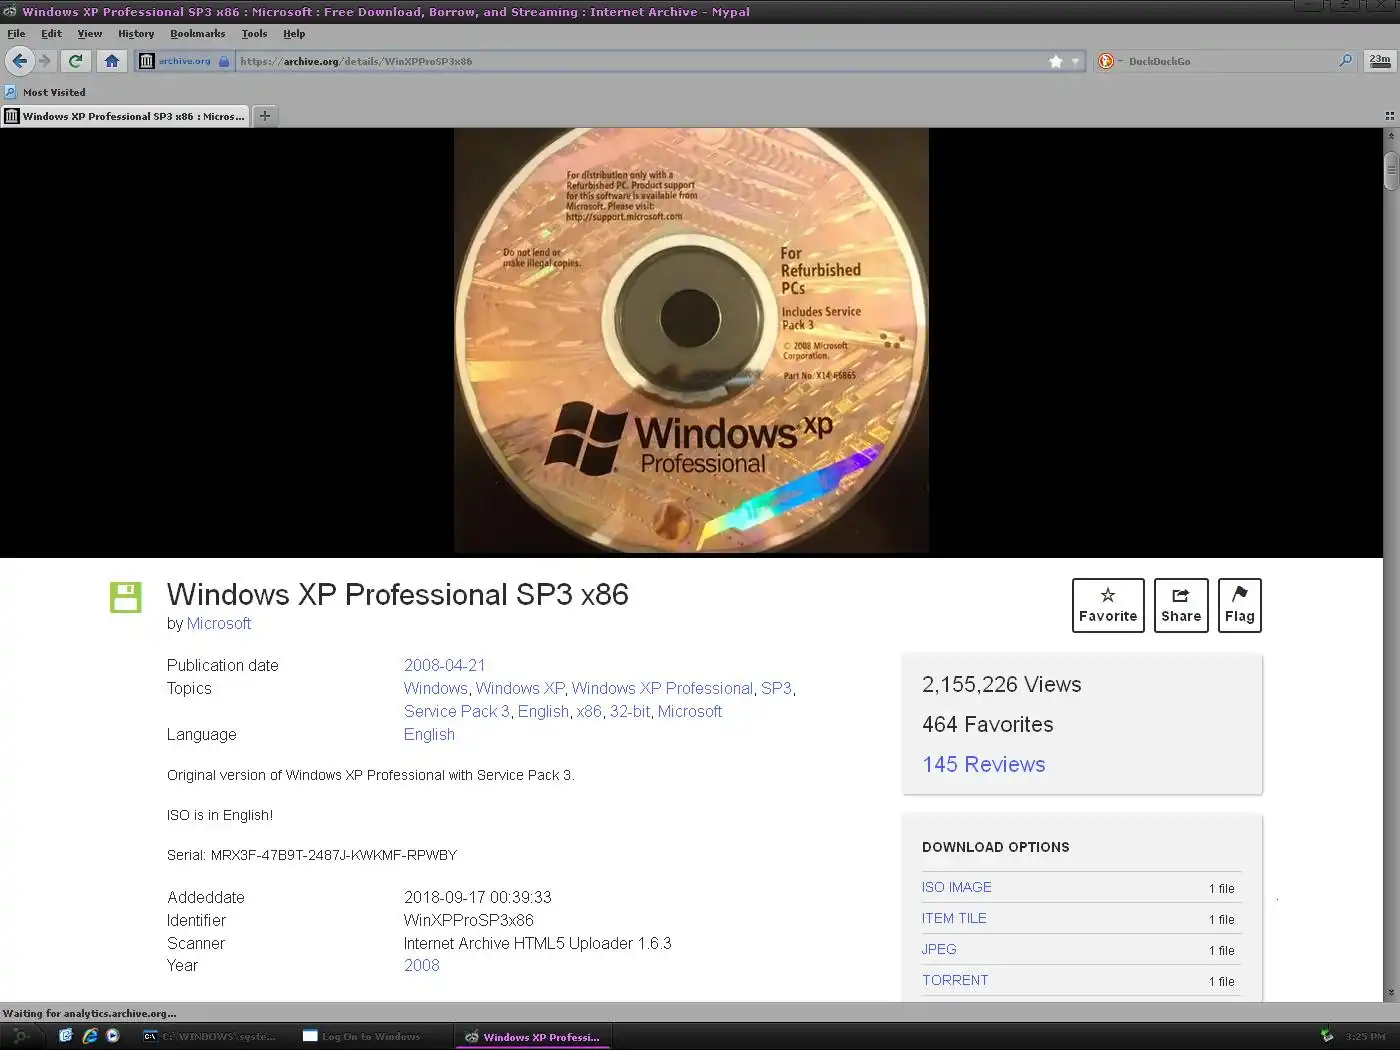Open the Start button on the taskbar
Screen dimensions: 1400x1050
coord(20,1036)
